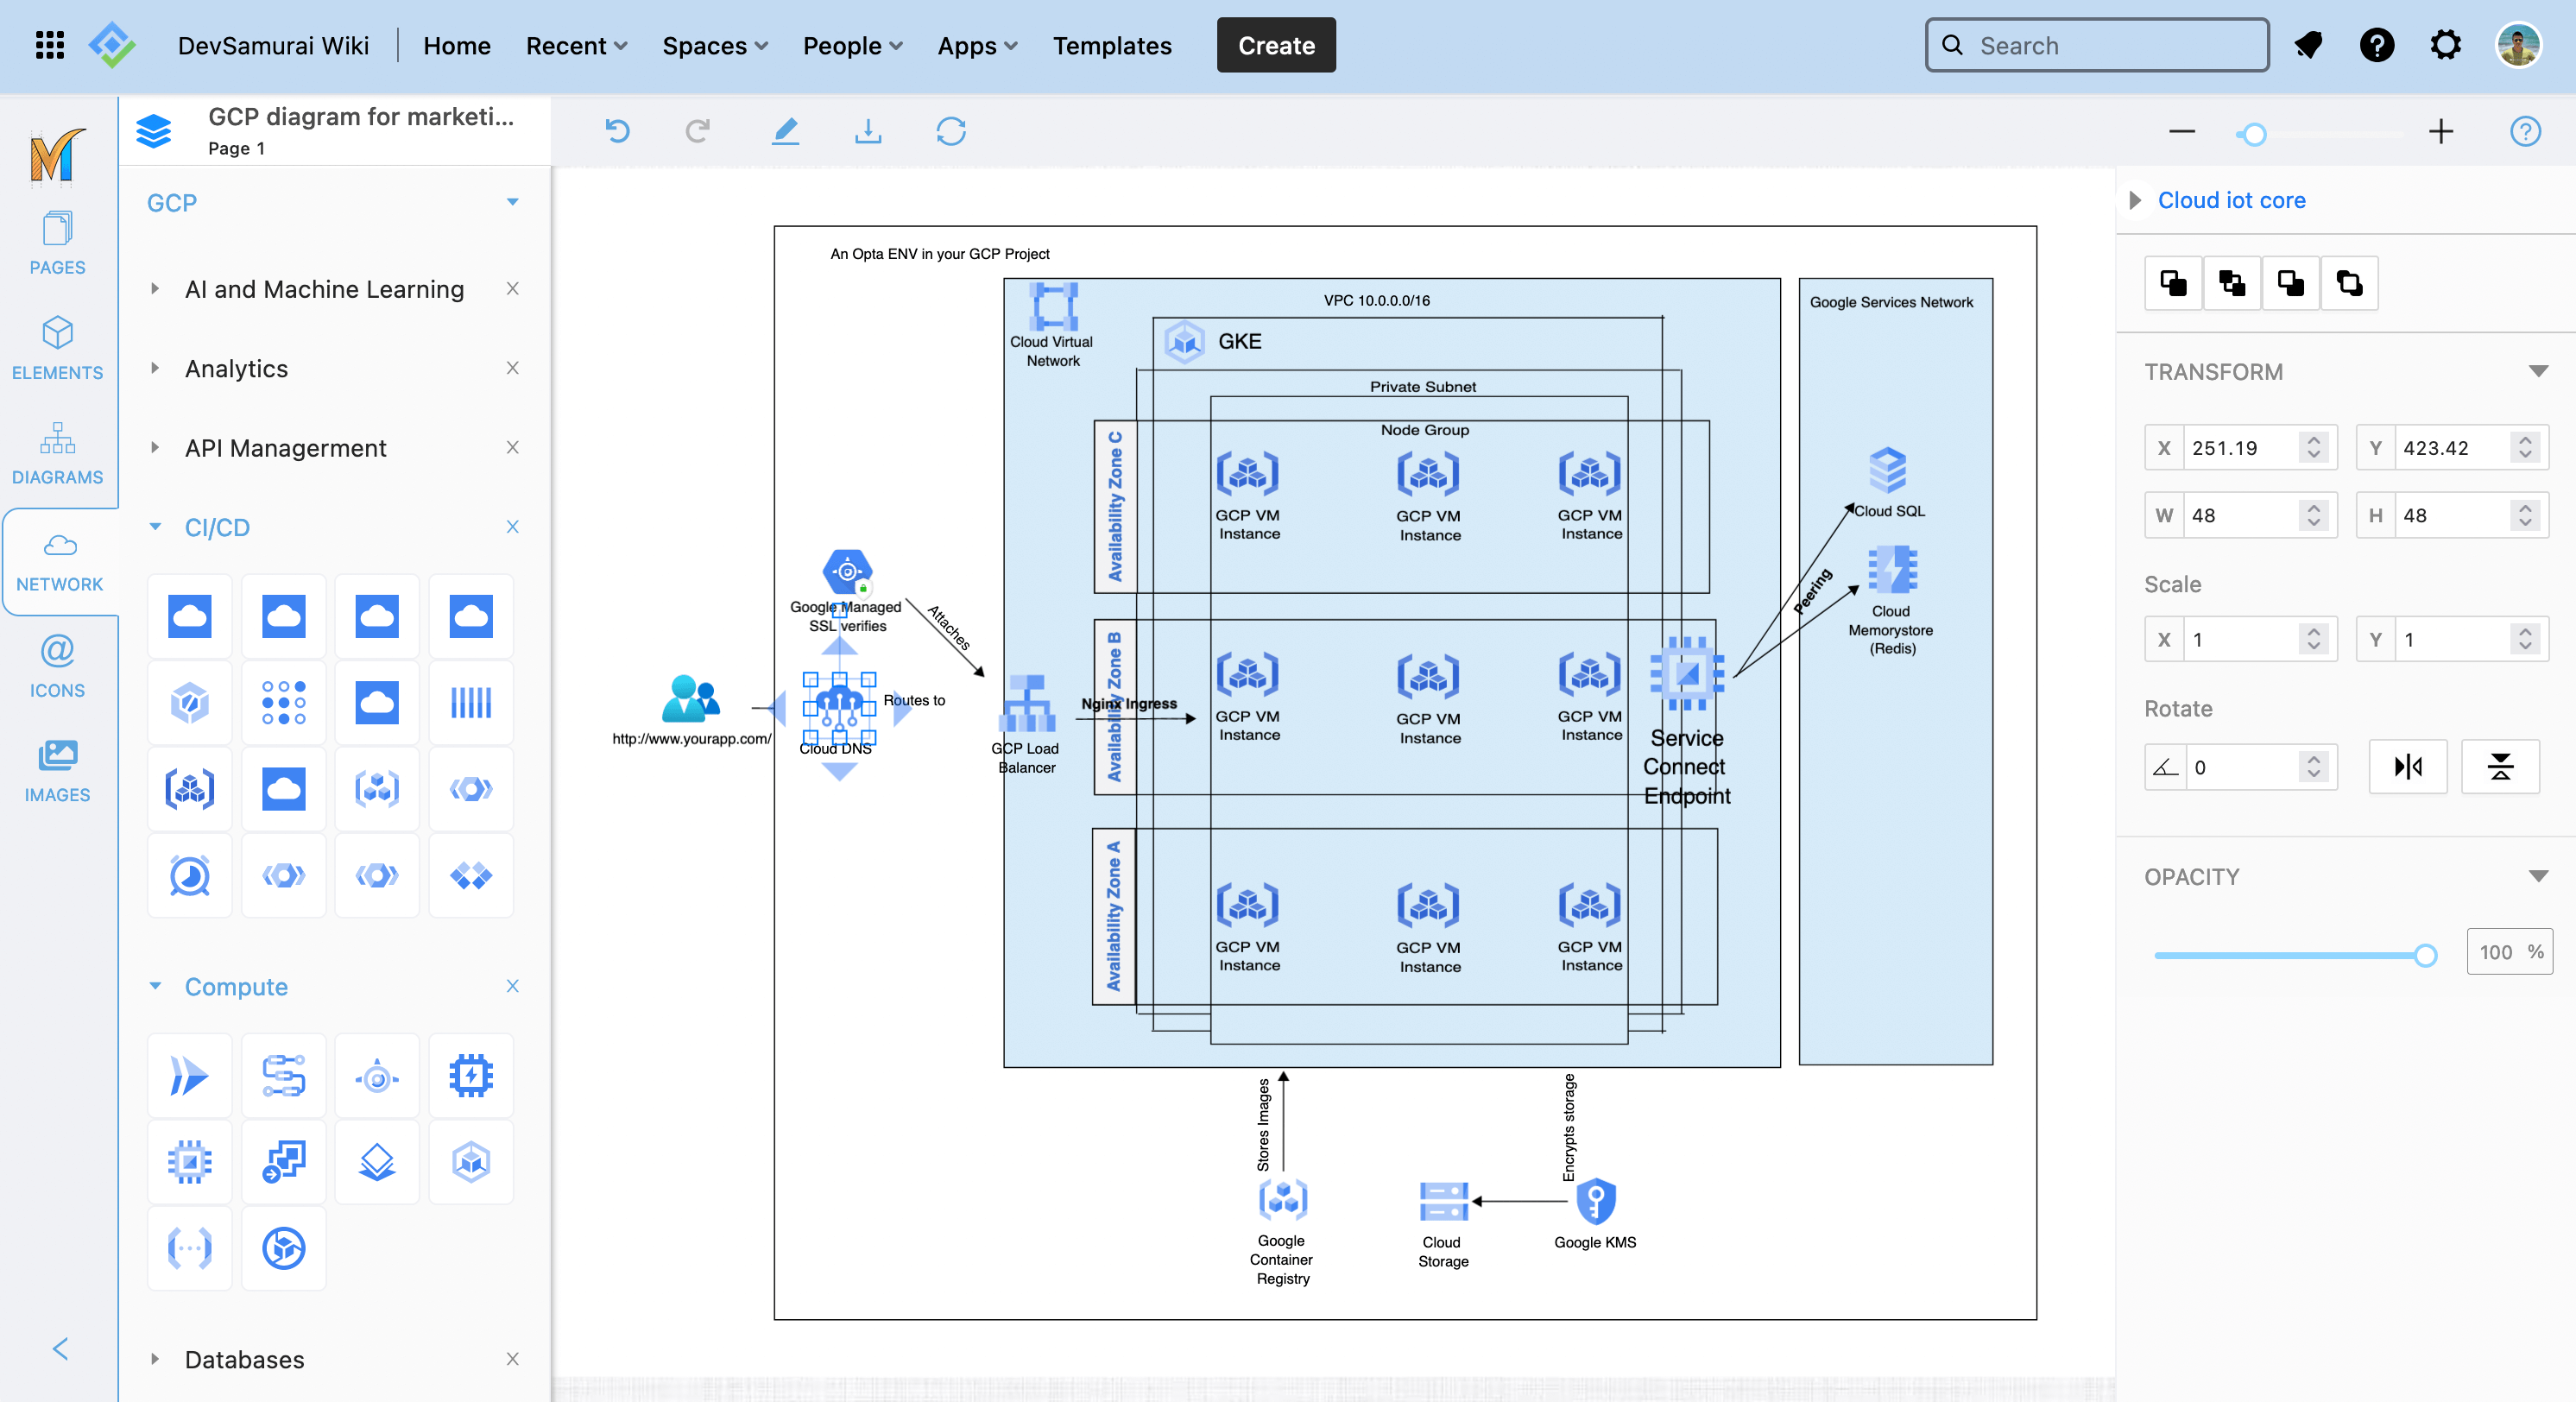Click the redo arrow in toolbar
Screen dimensions: 2576x1402
pos(698,131)
